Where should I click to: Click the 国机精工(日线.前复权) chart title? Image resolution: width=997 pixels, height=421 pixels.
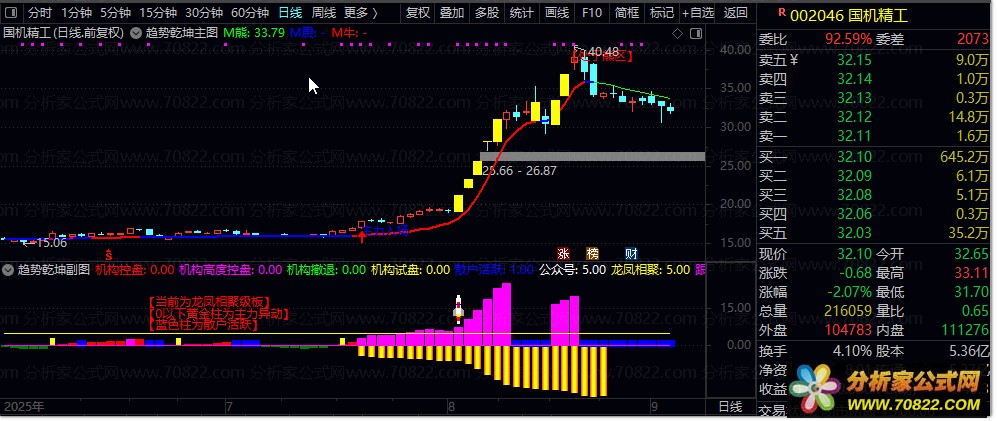64,33
